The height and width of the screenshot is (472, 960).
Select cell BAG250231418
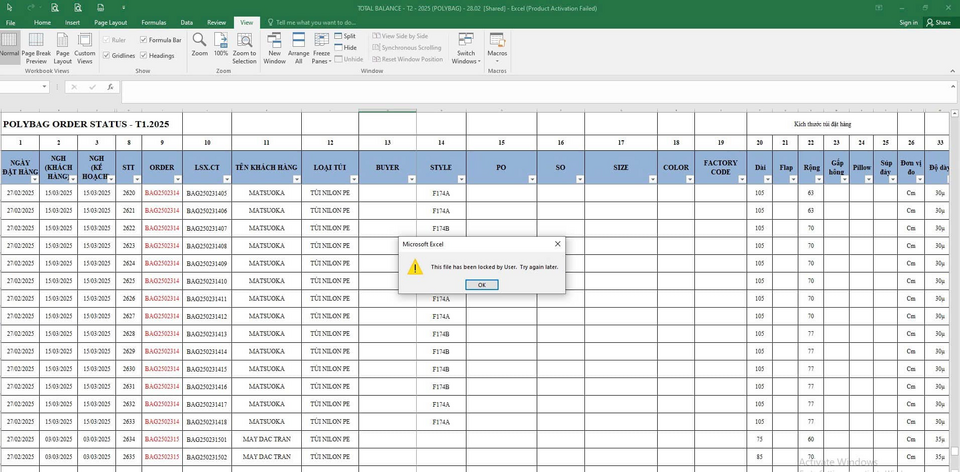(207, 422)
